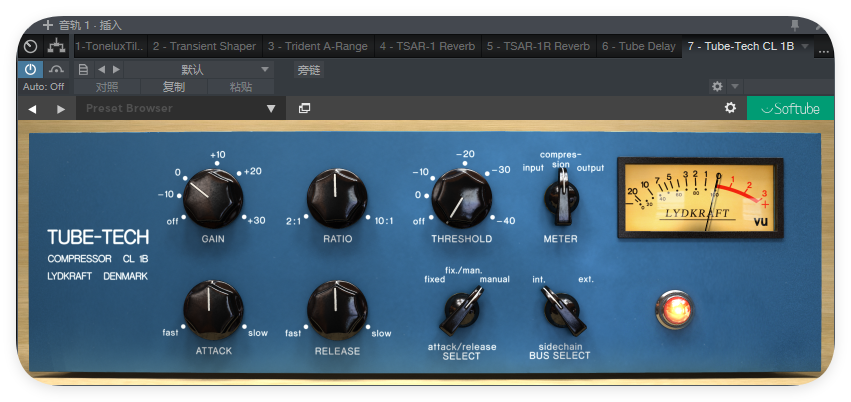The width and height of the screenshot is (851, 402).
Task: Click the THRESHOLD knob
Action: click(461, 198)
